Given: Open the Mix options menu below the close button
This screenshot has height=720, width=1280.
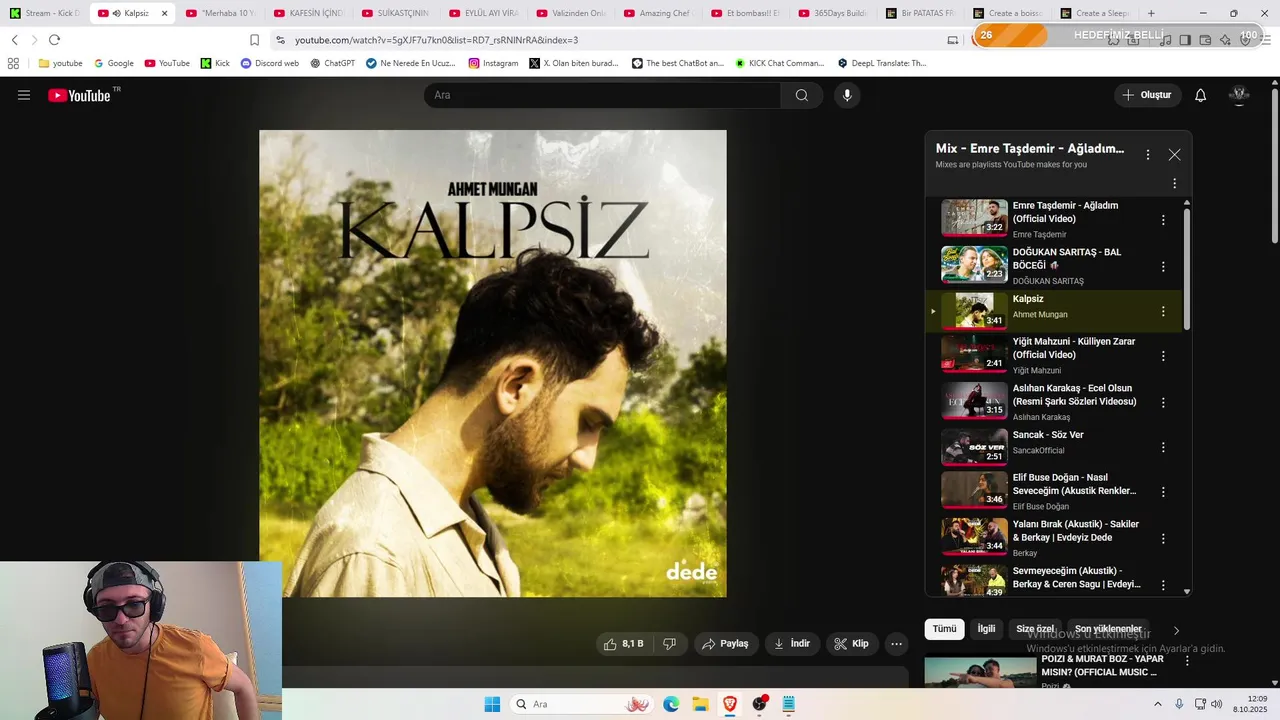Looking at the screenshot, I should pyautogui.click(x=1174, y=183).
